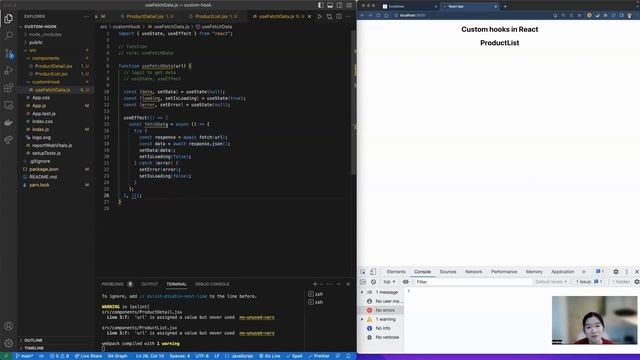Image resolution: width=640 pixels, height=360 pixels.
Task: Click the Spaces: 4 indentation setting
Action: pos(180,356)
